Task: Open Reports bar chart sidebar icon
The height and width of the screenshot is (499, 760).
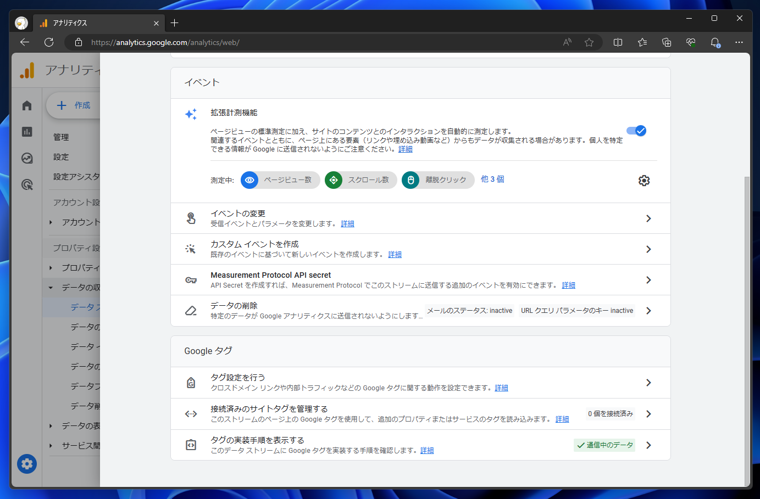Action: point(27,131)
